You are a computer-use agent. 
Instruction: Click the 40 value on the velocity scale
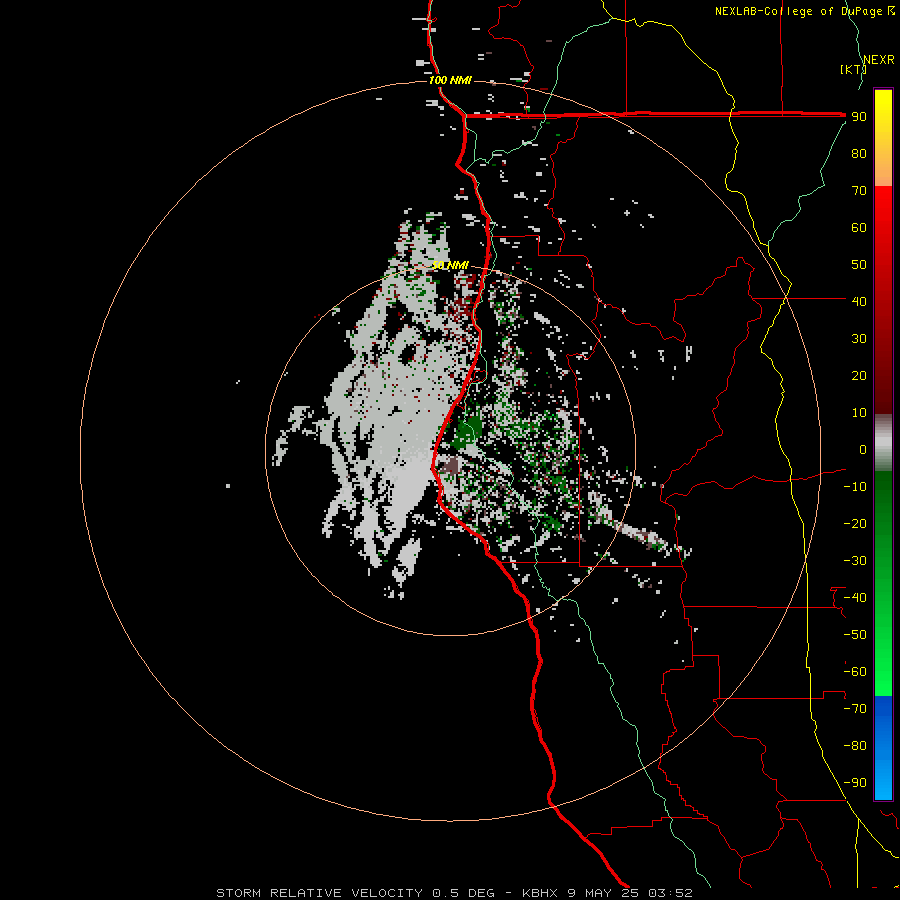pyautogui.click(x=859, y=302)
